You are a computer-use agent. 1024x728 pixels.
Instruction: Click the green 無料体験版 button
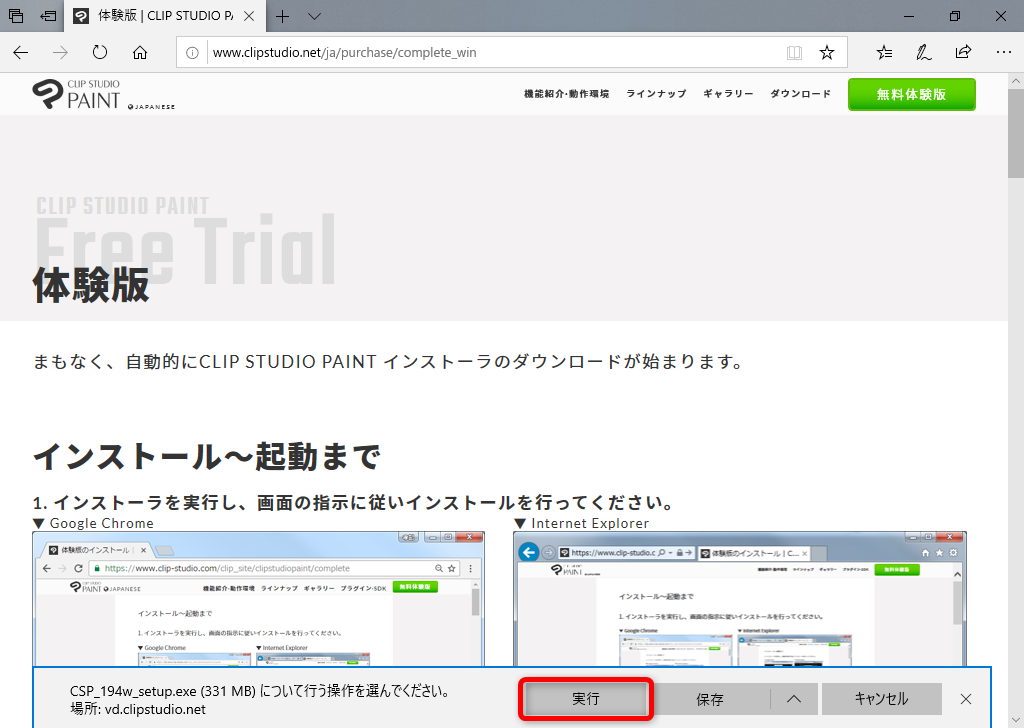click(x=911, y=93)
